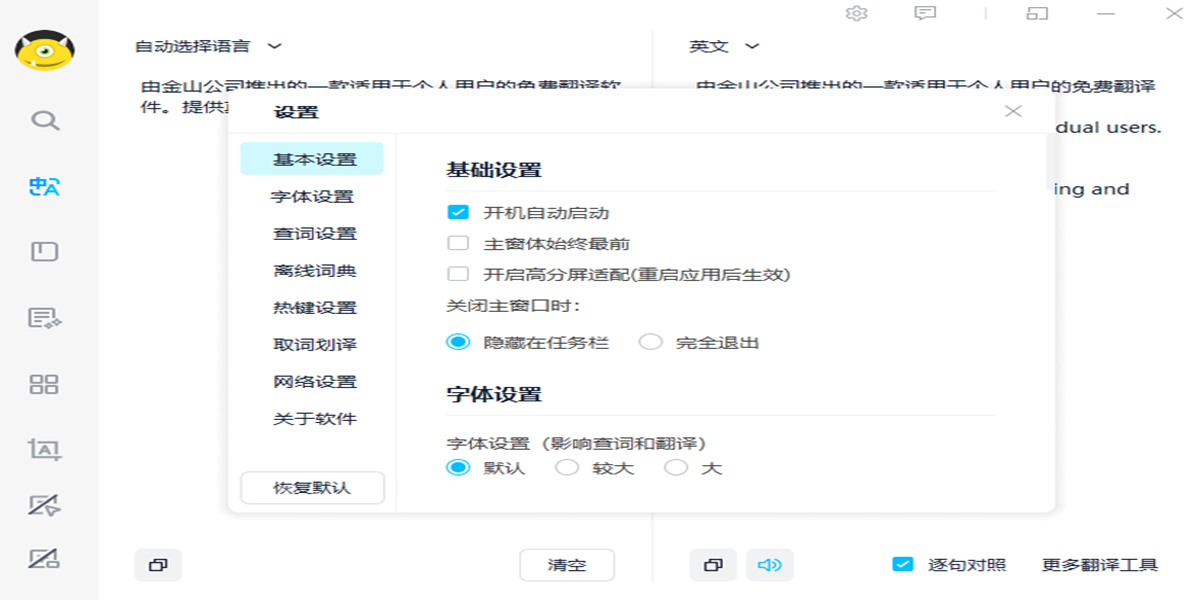This screenshot has height=600, width=1200.
Task: Open 离线词典 settings section
Action: (x=314, y=271)
